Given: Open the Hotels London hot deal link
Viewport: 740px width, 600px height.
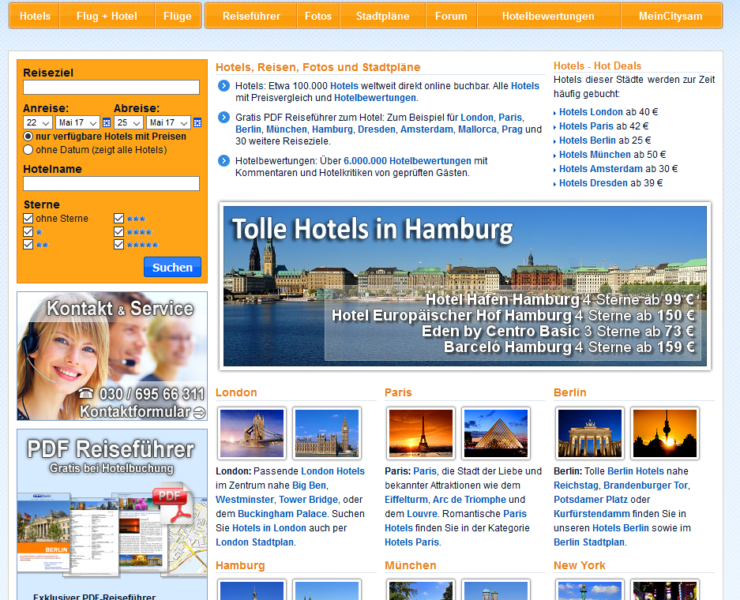Looking at the screenshot, I should 591,112.
